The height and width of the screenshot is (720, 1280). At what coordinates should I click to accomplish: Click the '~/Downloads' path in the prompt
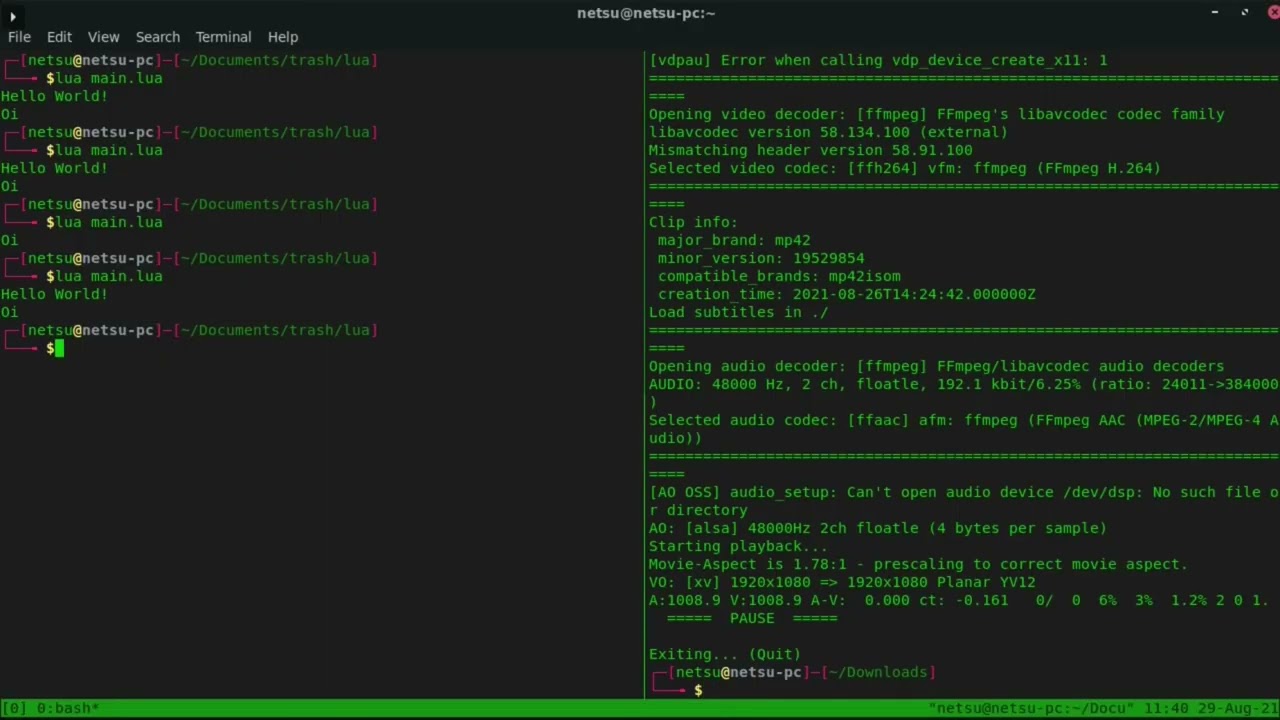878,672
